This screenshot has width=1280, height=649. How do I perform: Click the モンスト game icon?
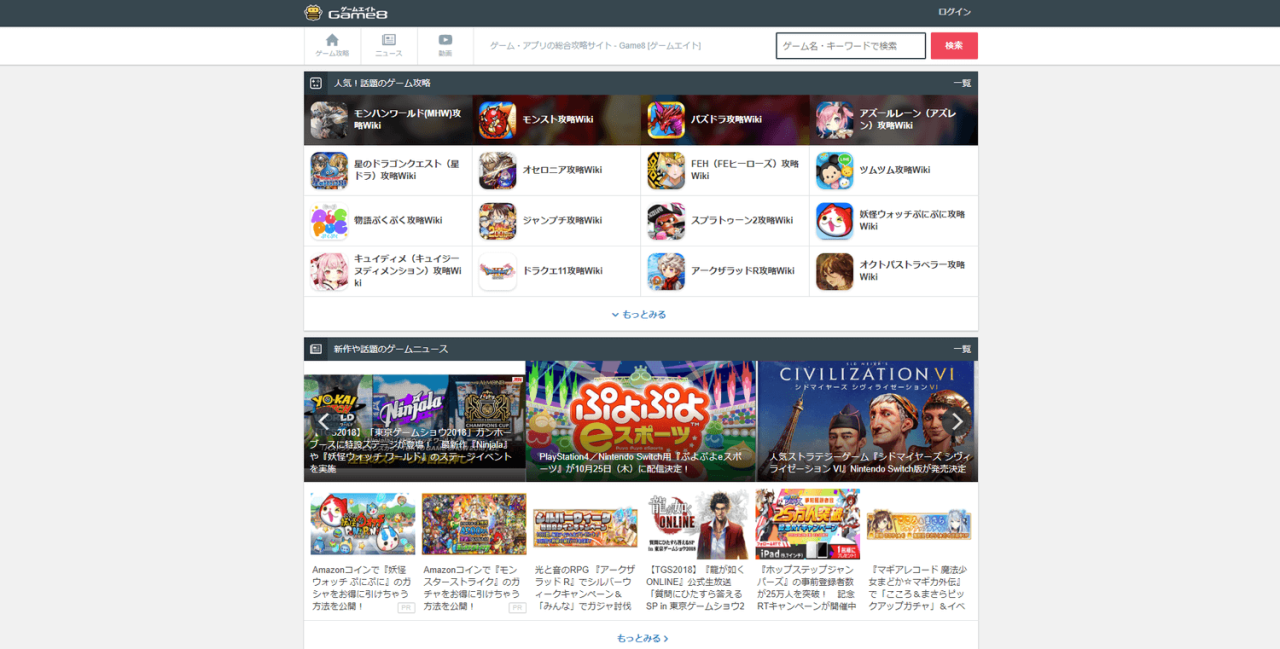[x=497, y=120]
